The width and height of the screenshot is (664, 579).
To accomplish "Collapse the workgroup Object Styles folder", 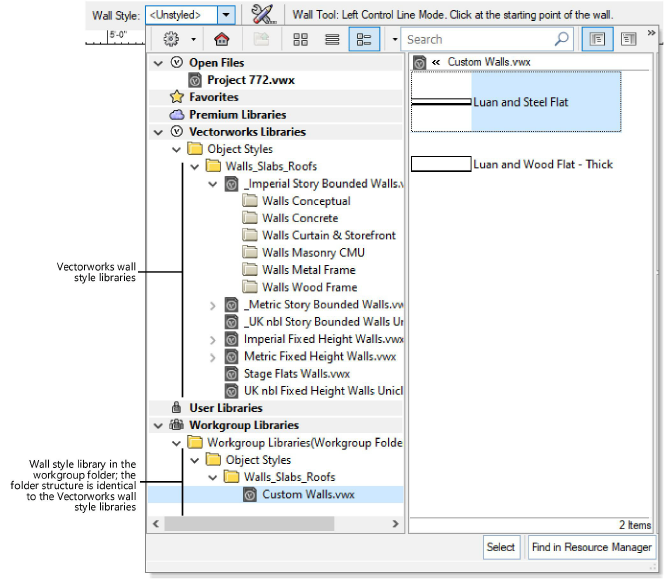I will (x=195, y=460).
